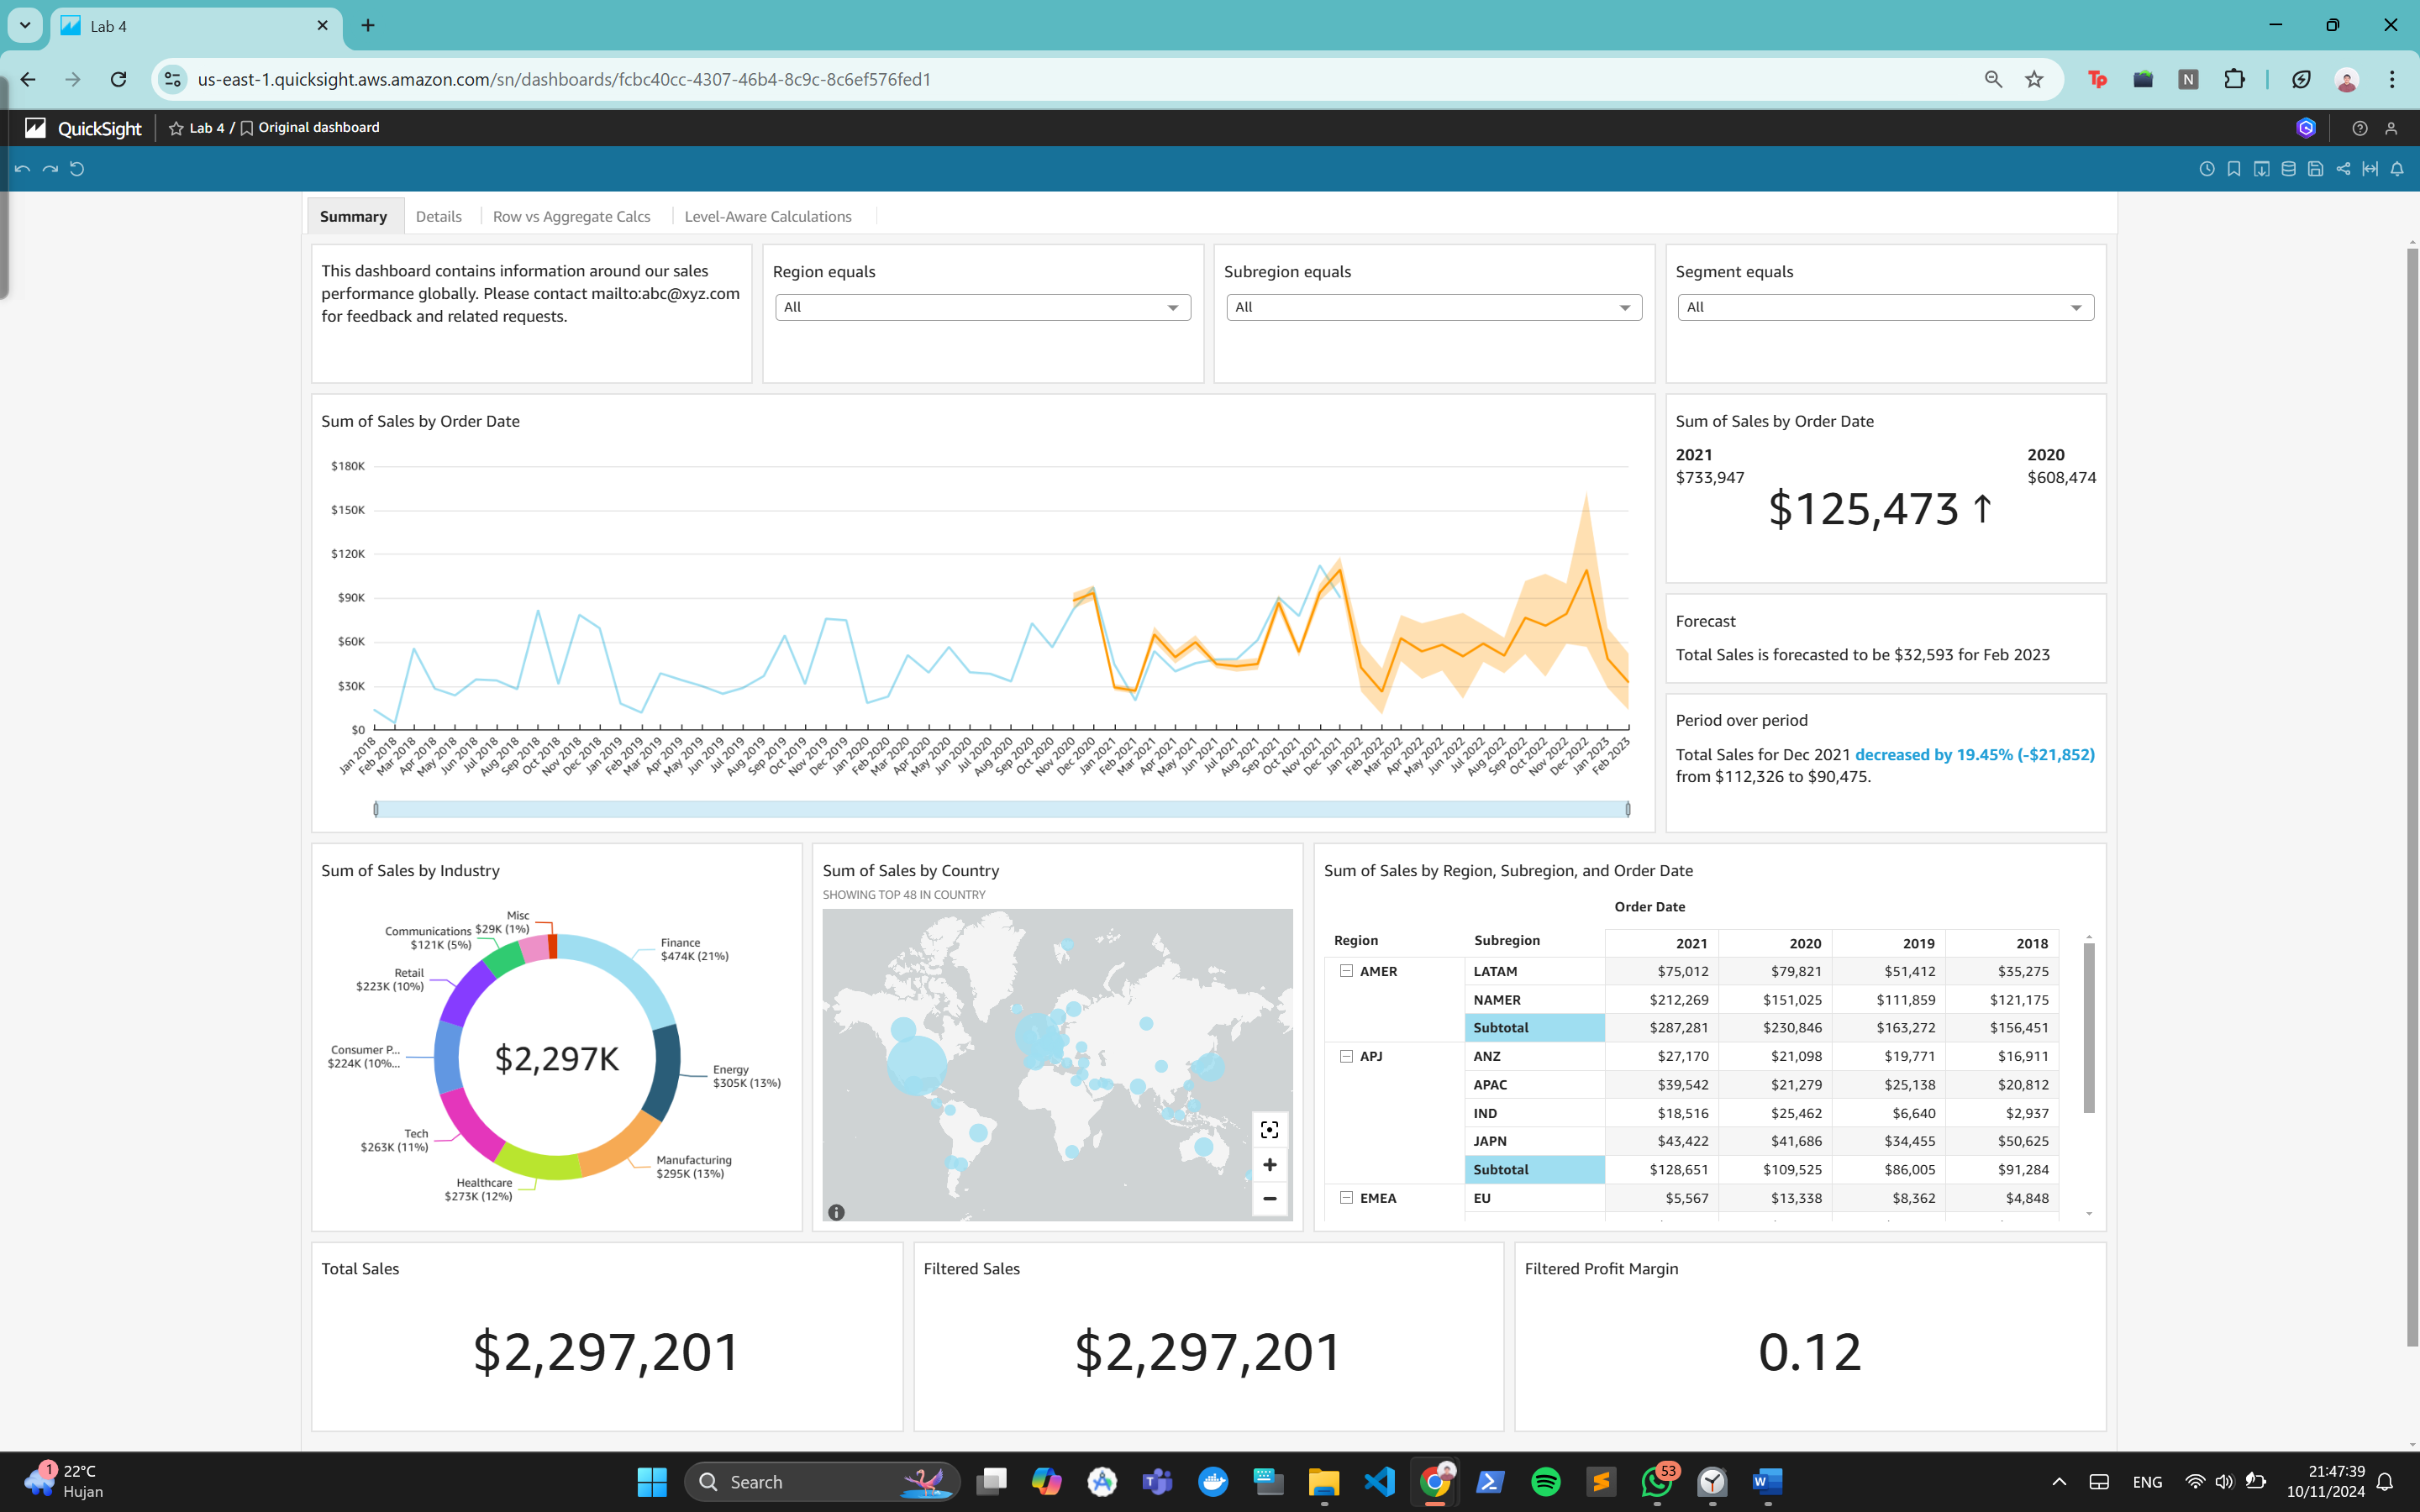This screenshot has width=2420, height=1512.
Task: Collapse the APJ region row
Action: click(1346, 1056)
